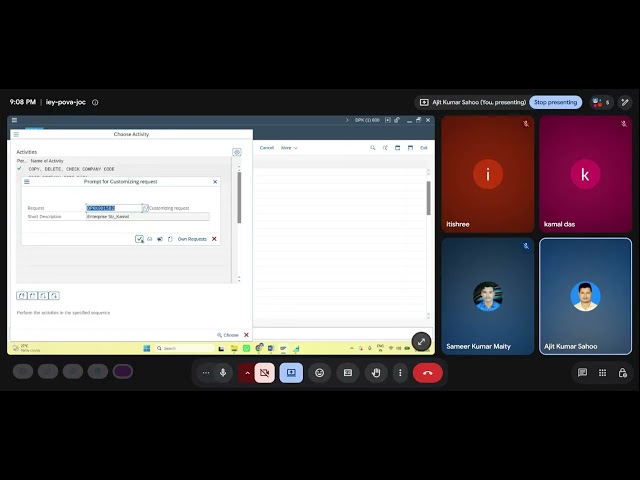Open the emoji reactions button
This screenshot has width=640, height=480.
pos(320,373)
